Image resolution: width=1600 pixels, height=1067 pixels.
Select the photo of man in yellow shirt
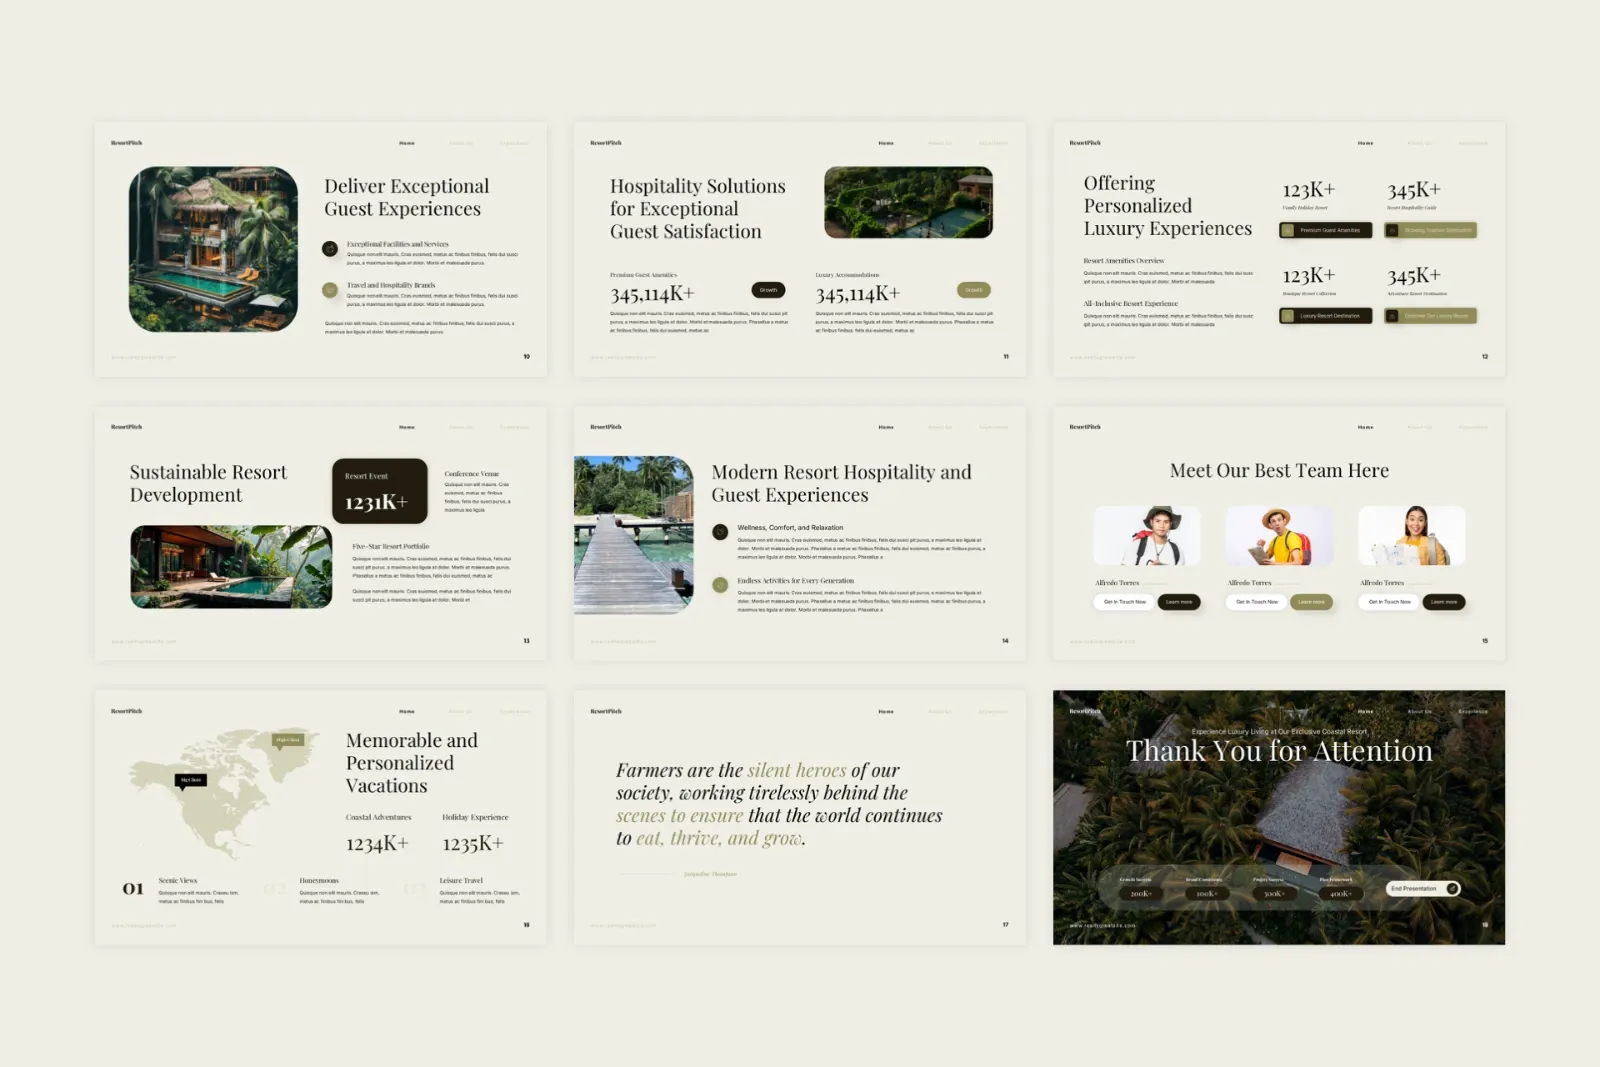(1279, 536)
